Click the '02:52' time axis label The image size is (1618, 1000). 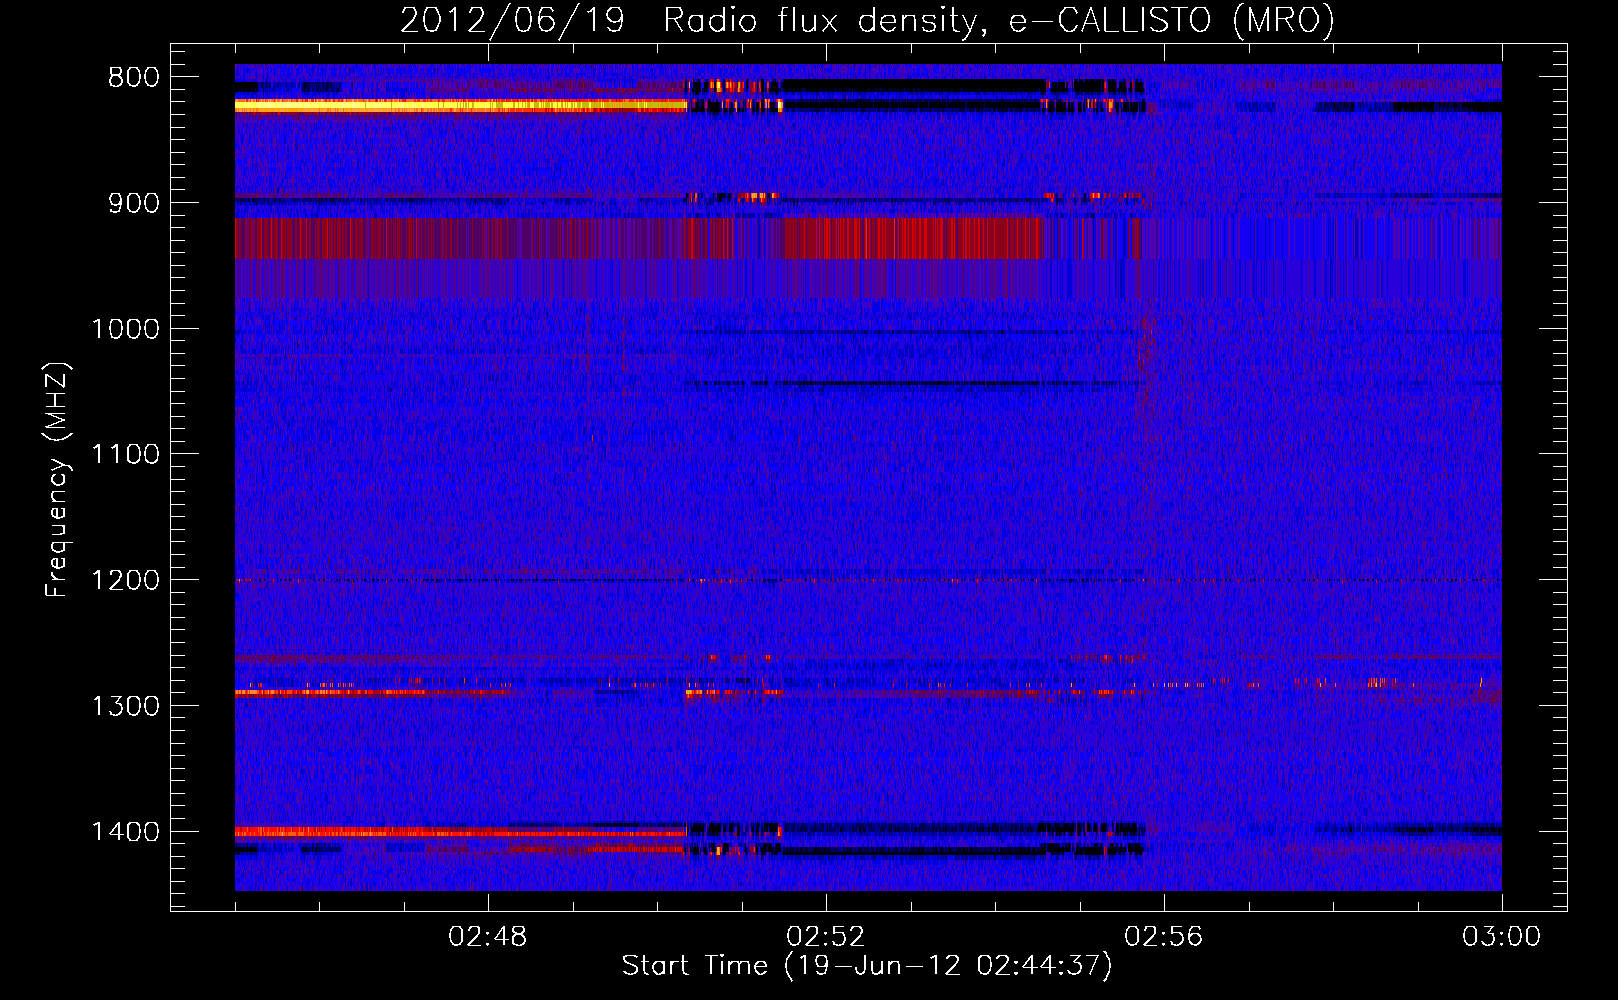coord(826,937)
